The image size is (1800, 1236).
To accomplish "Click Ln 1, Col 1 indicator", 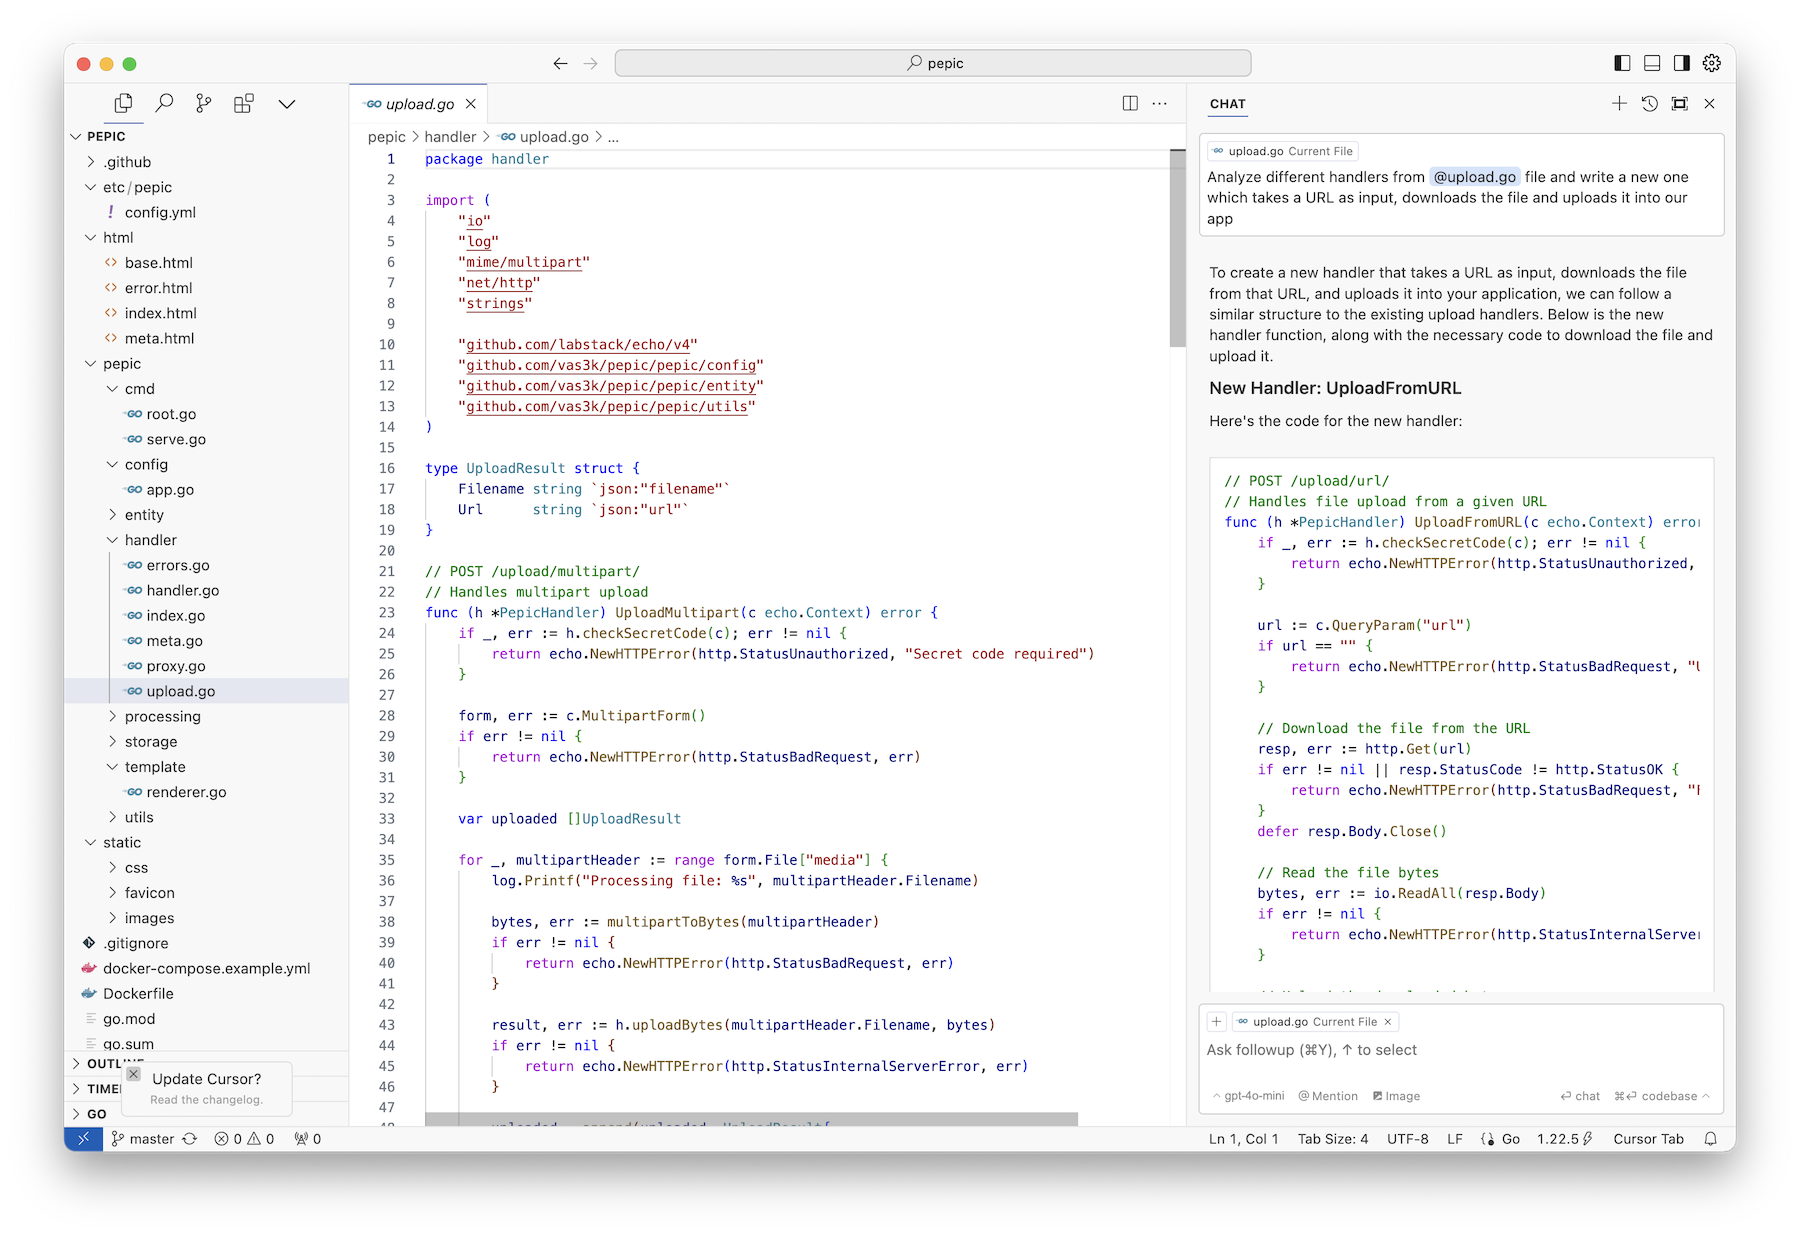I will point(1243,1138).
